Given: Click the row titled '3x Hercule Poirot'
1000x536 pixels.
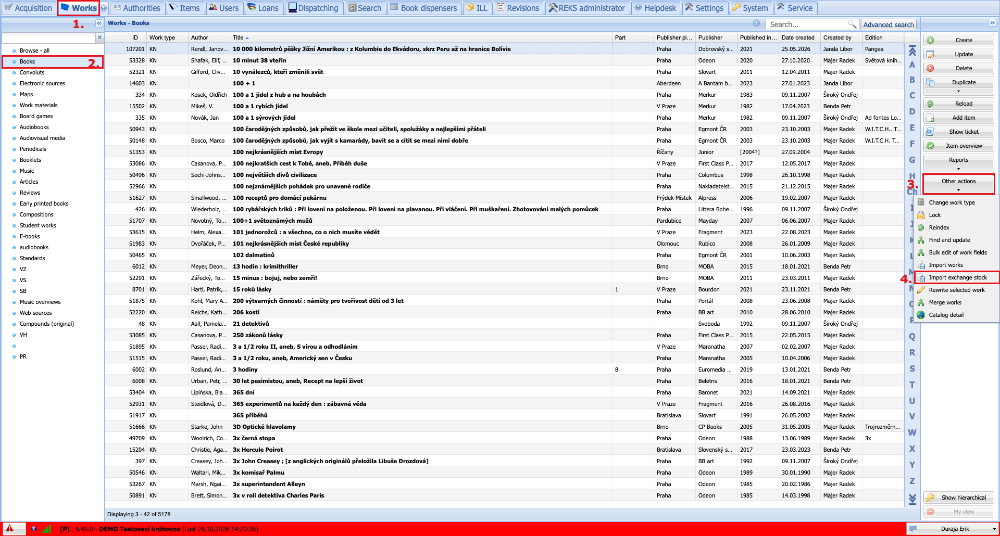Looking at the screenshot, I should 504,449.
